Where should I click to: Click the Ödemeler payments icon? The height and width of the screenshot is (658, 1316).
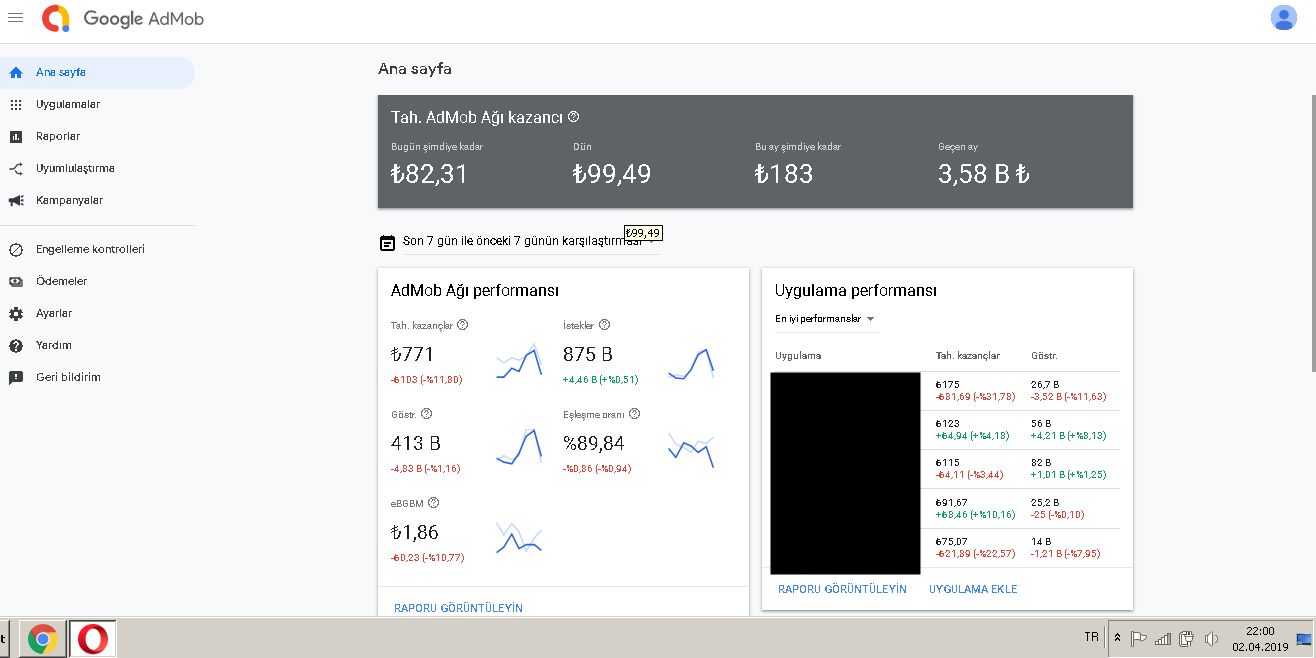point(15,281)
